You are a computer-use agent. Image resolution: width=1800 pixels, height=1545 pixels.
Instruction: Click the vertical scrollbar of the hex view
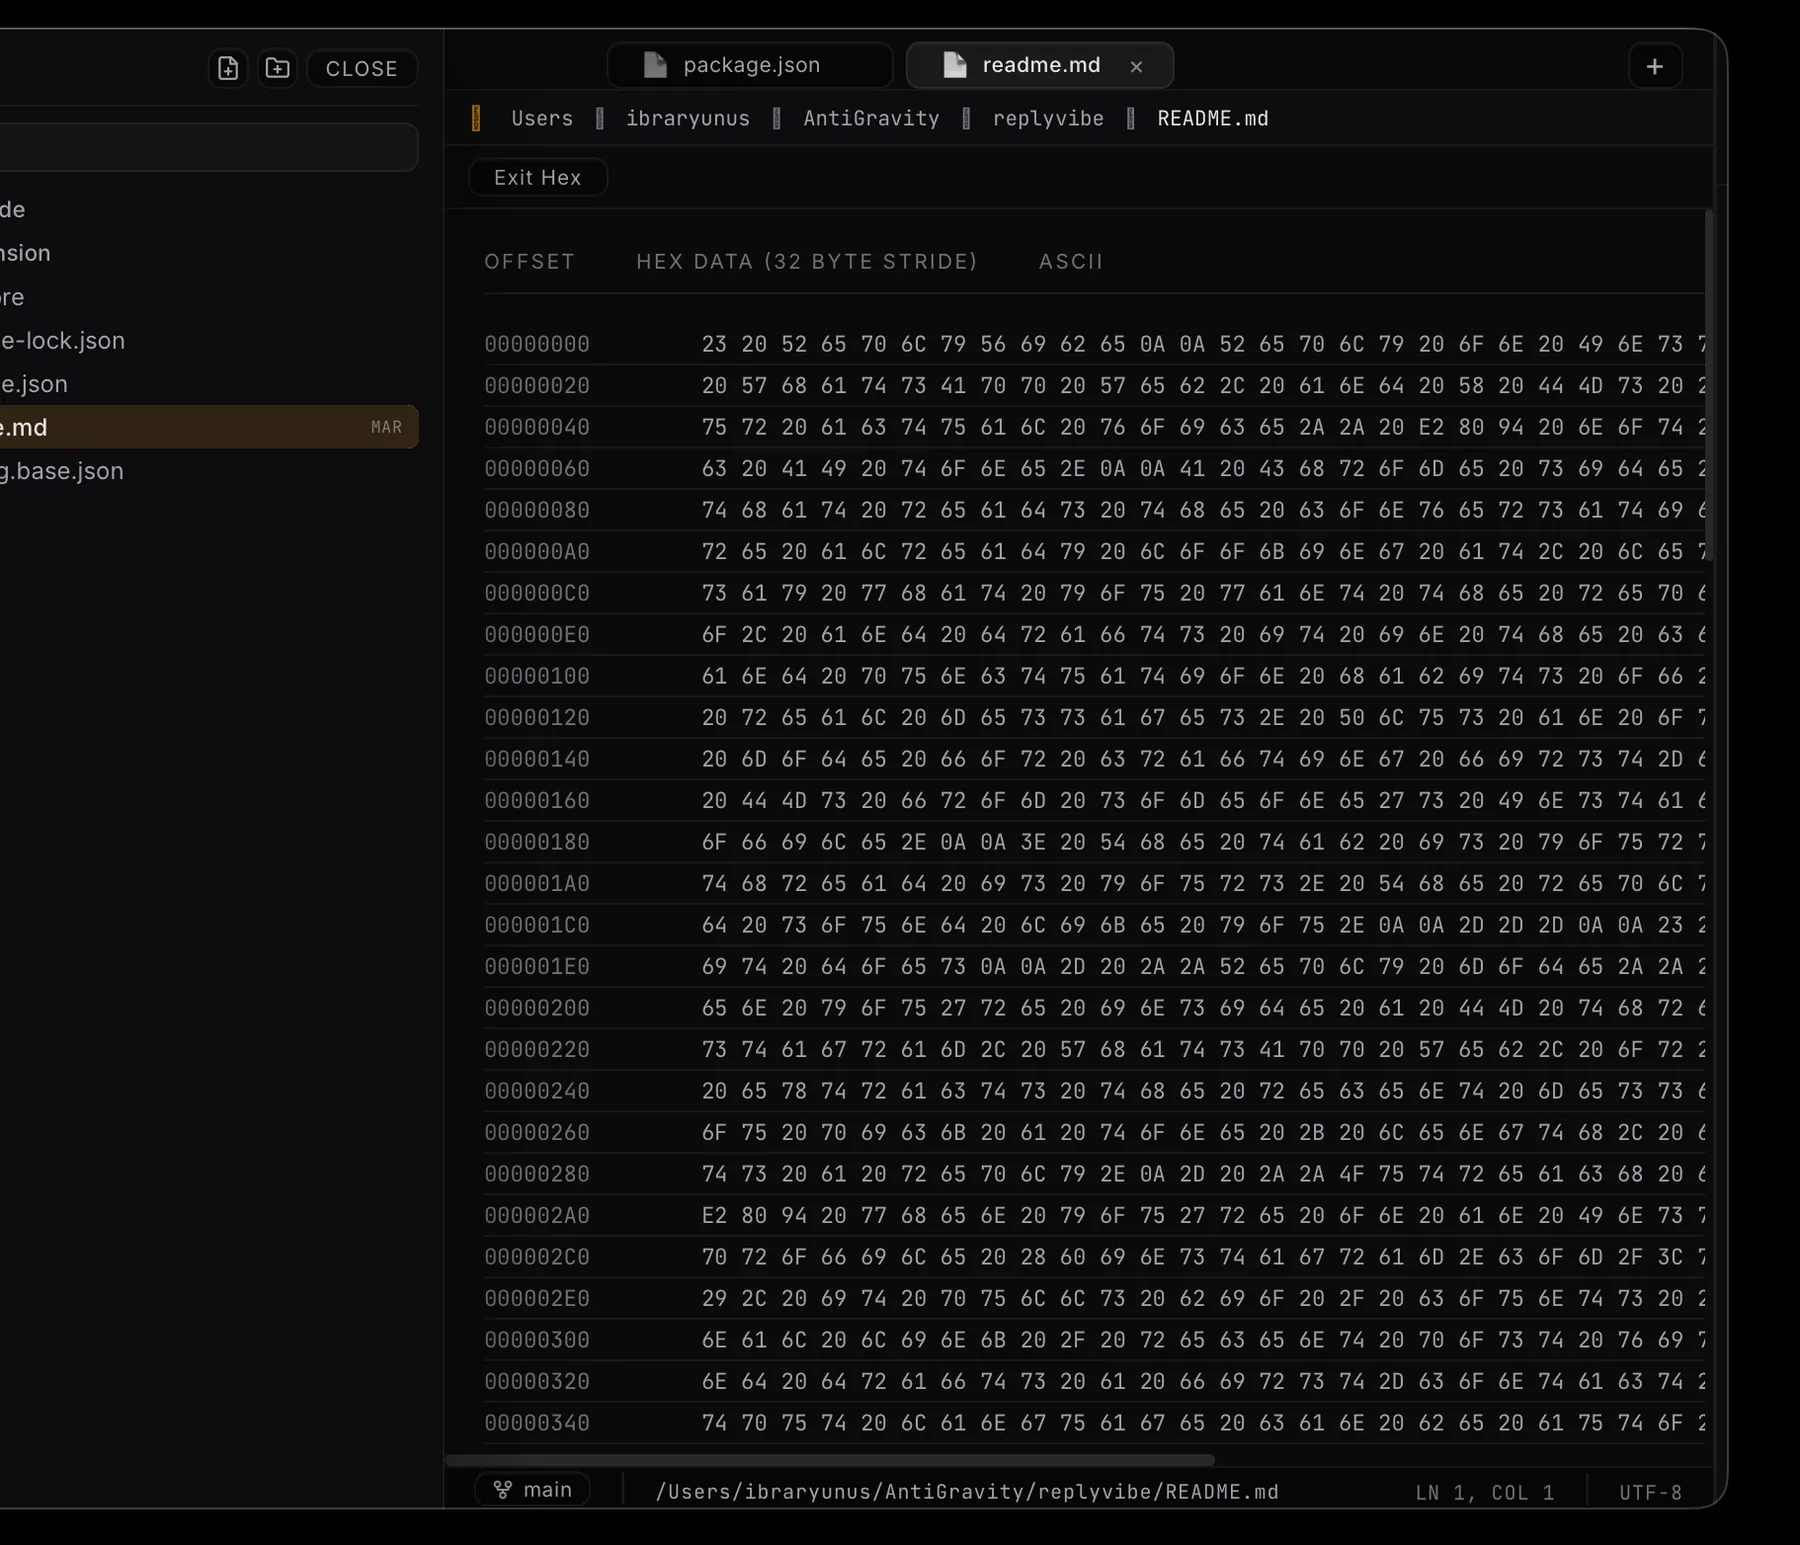(1709, 385)
